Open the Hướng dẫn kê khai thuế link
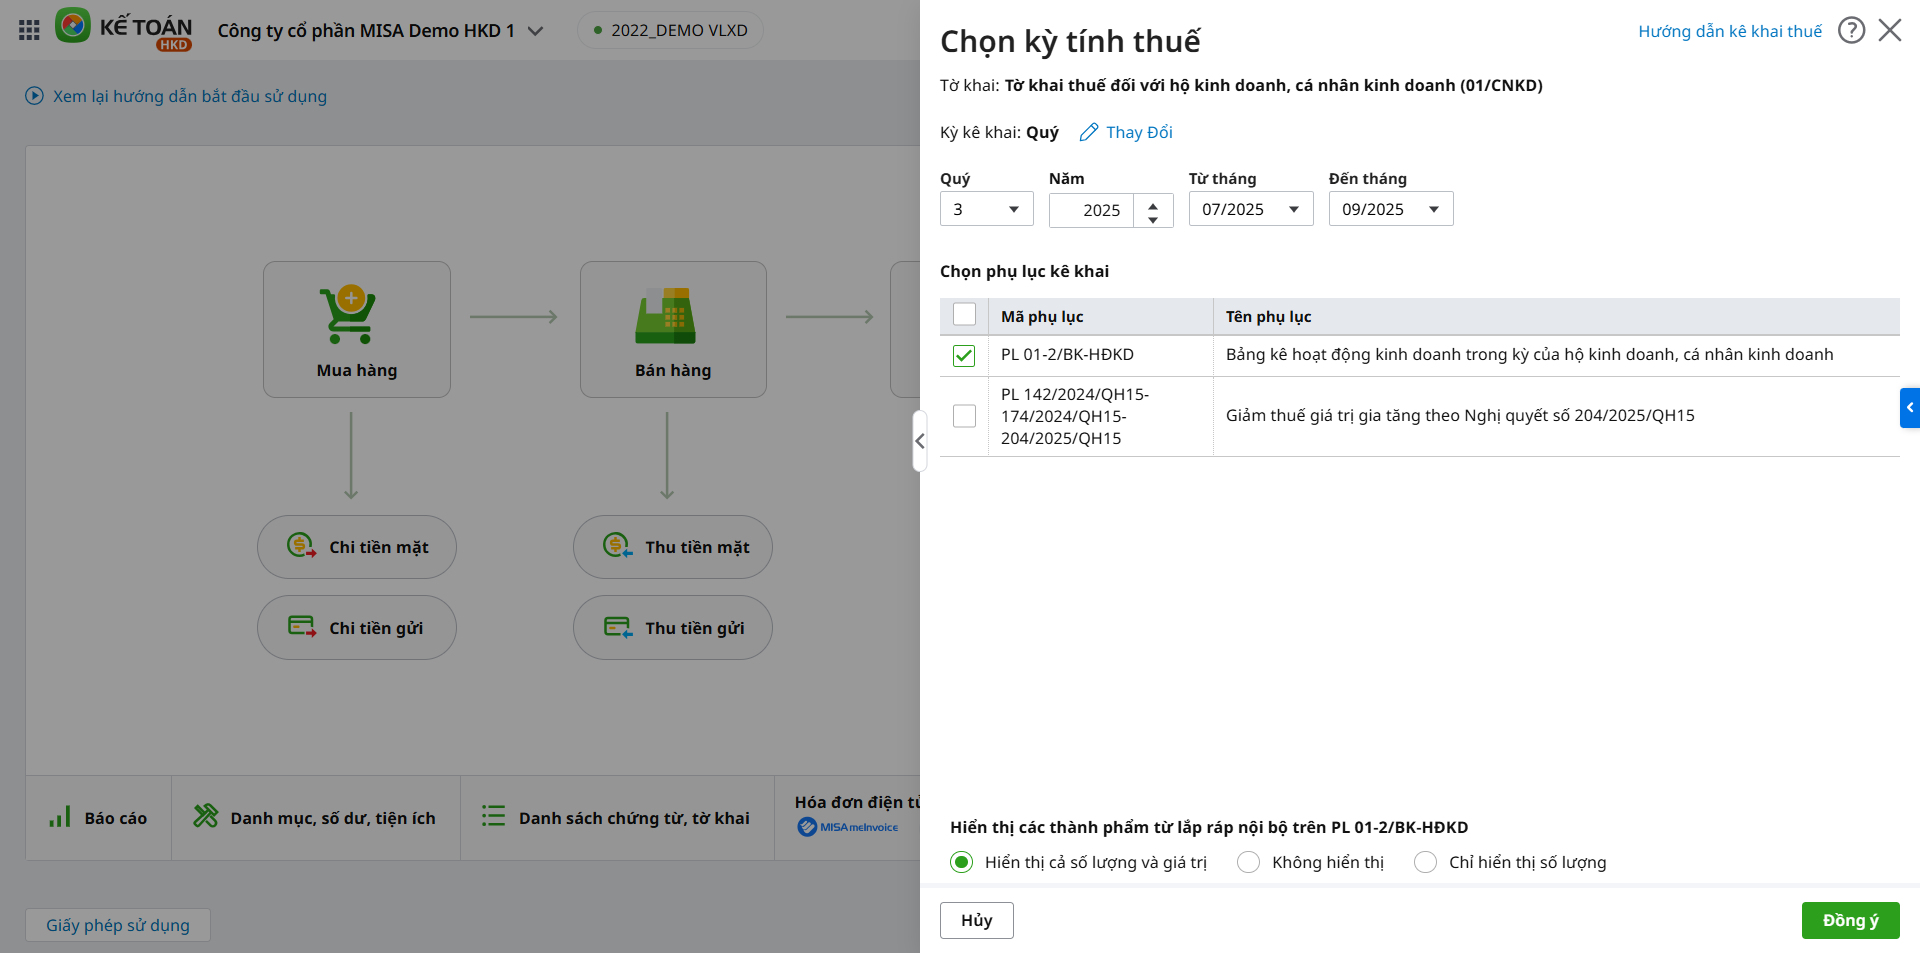 click(x=1729, y=31)
